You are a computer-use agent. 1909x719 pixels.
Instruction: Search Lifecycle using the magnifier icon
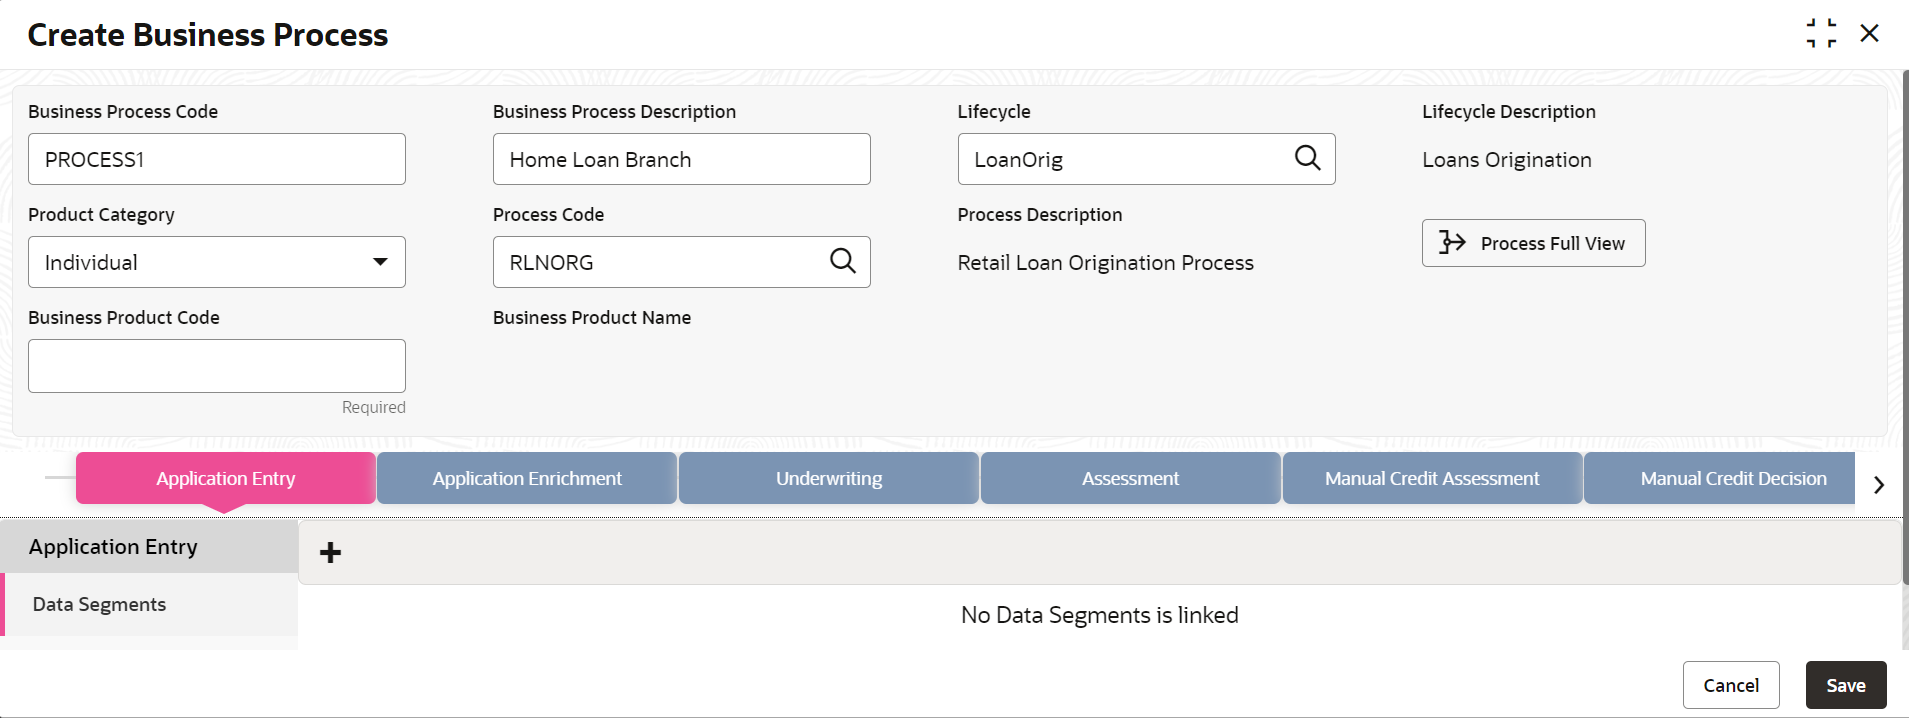point(1307,158)
